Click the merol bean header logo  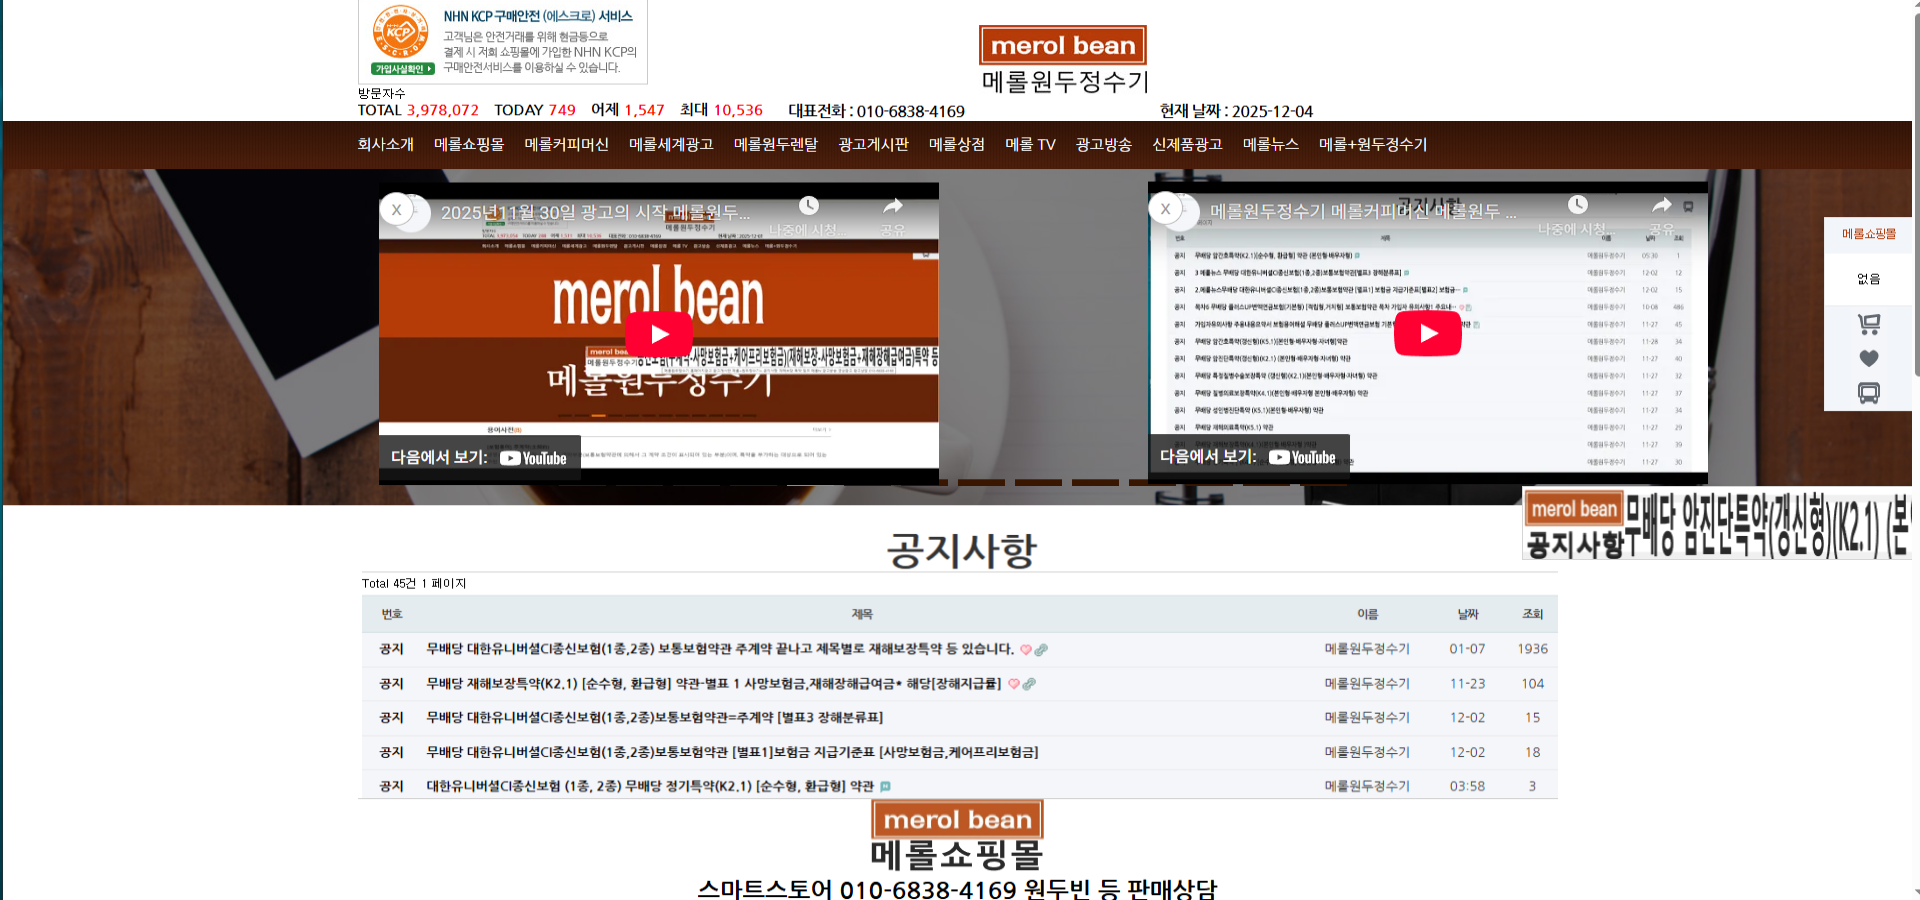point(1062,46)
